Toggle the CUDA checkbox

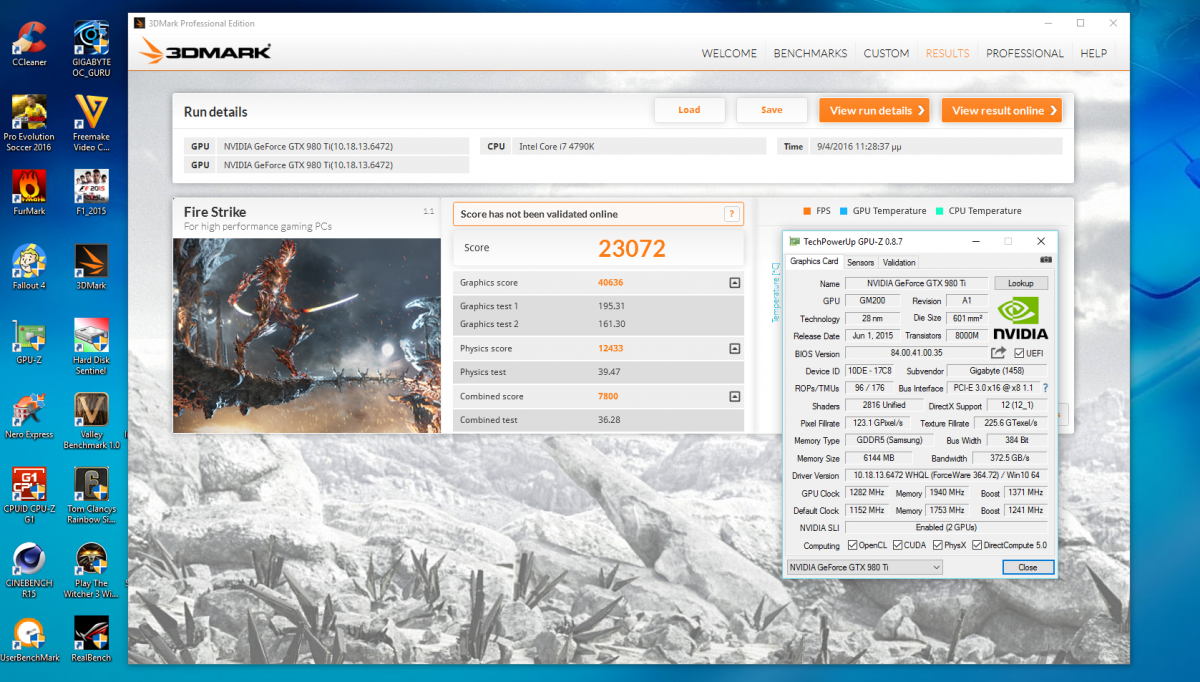pos(898,545)
